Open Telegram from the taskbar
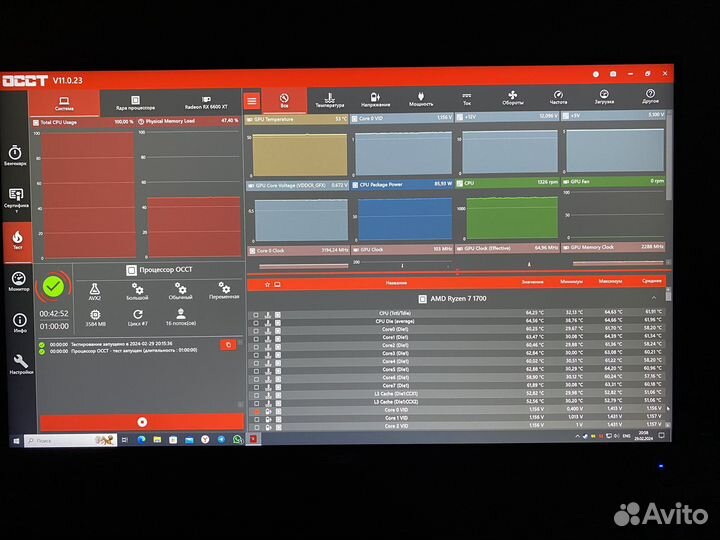 point(221,439)
